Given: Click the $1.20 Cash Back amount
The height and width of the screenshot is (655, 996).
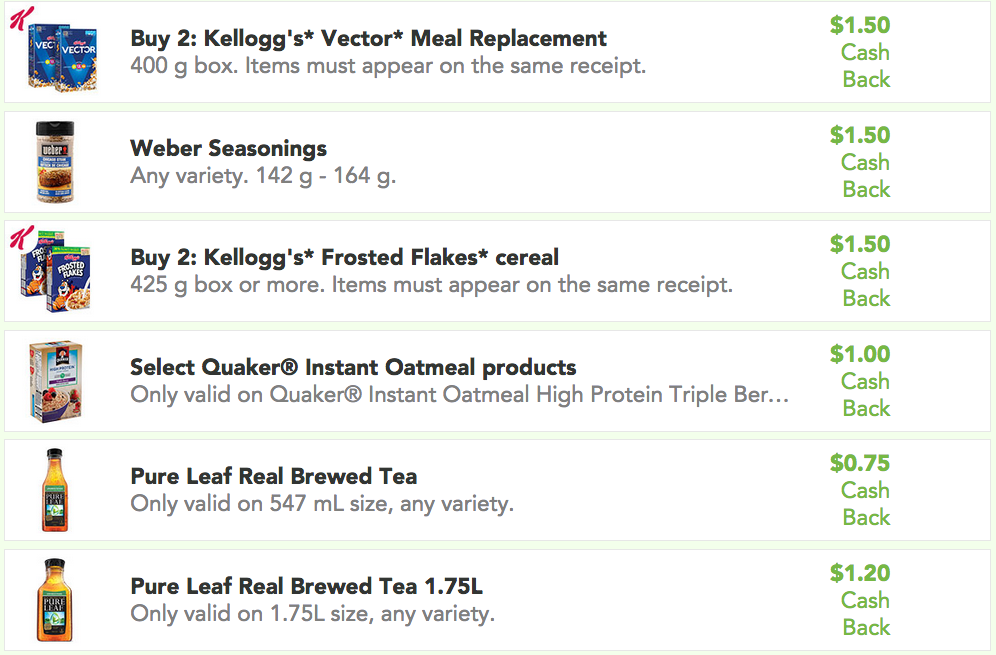Looking at the screenshot, I should click(861, 600).
